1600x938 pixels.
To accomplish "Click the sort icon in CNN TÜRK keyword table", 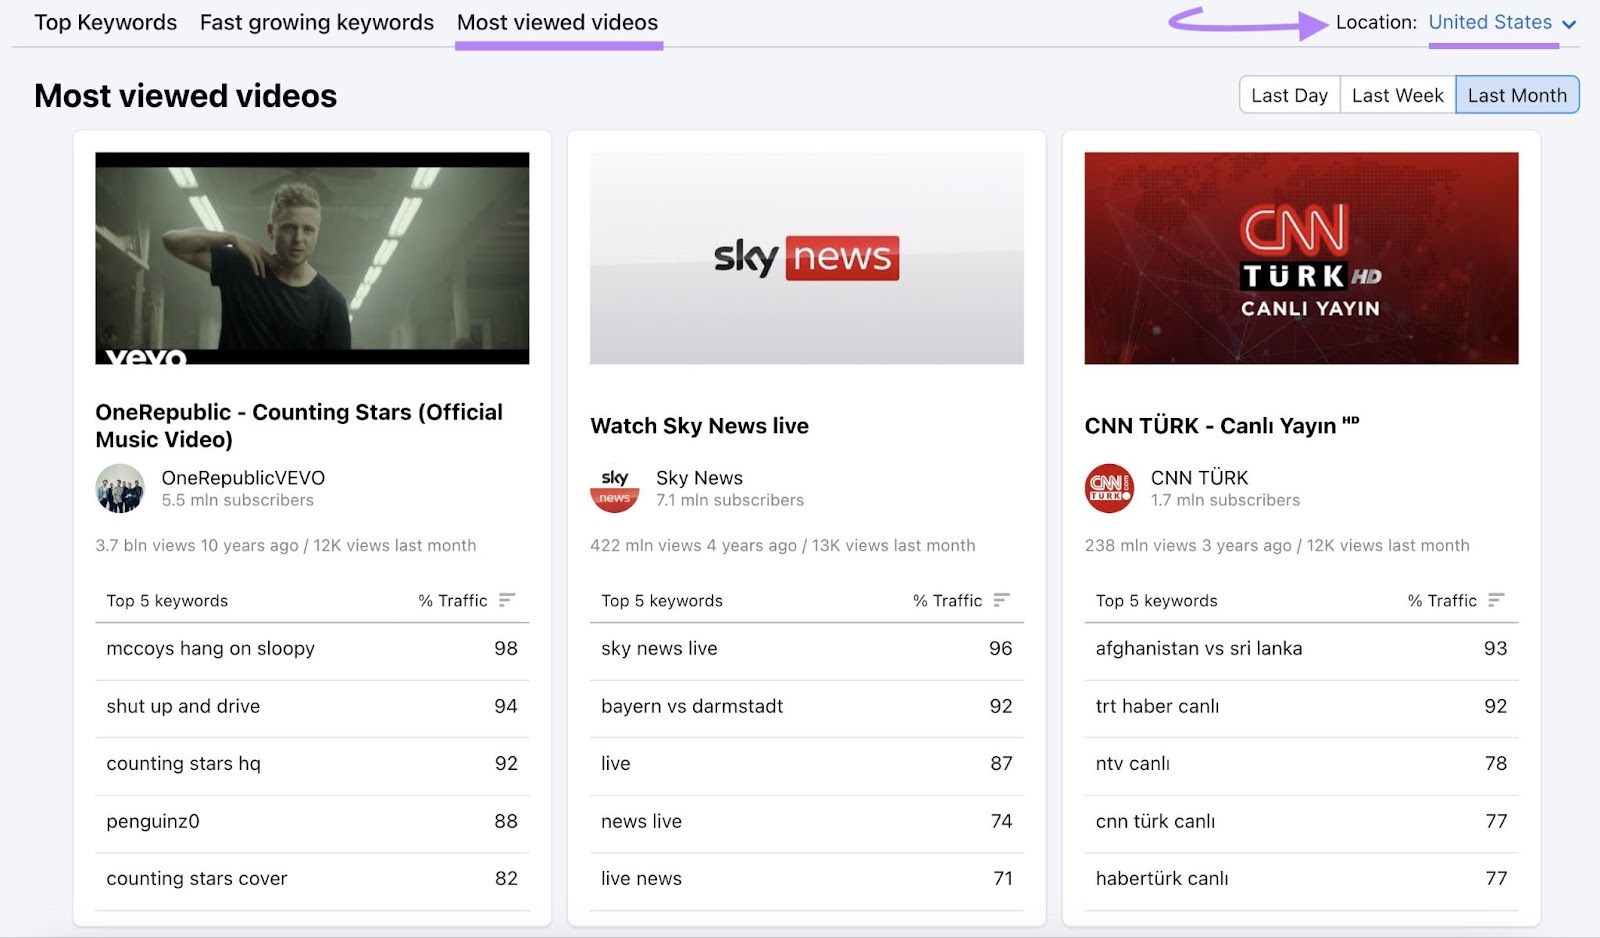I will (1496, 600).
